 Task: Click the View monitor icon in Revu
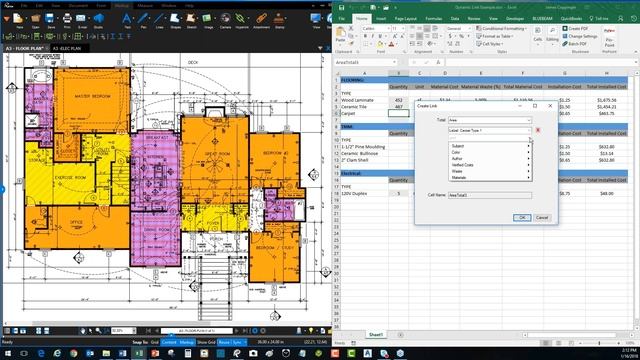point(316,18)
